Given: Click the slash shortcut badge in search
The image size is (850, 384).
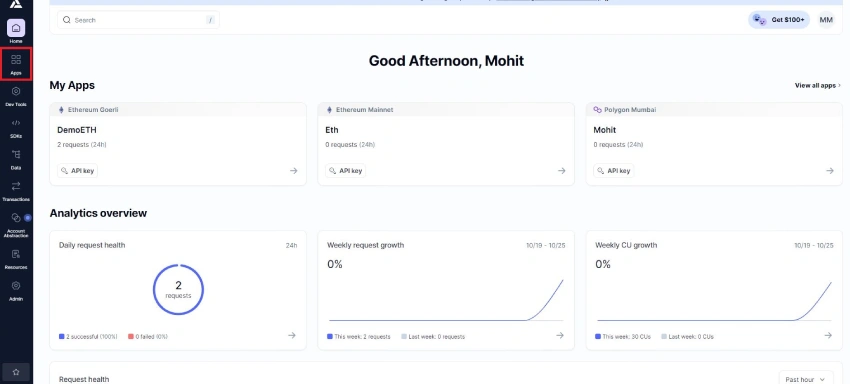Looking at the screenshot, I should [210, 20].
